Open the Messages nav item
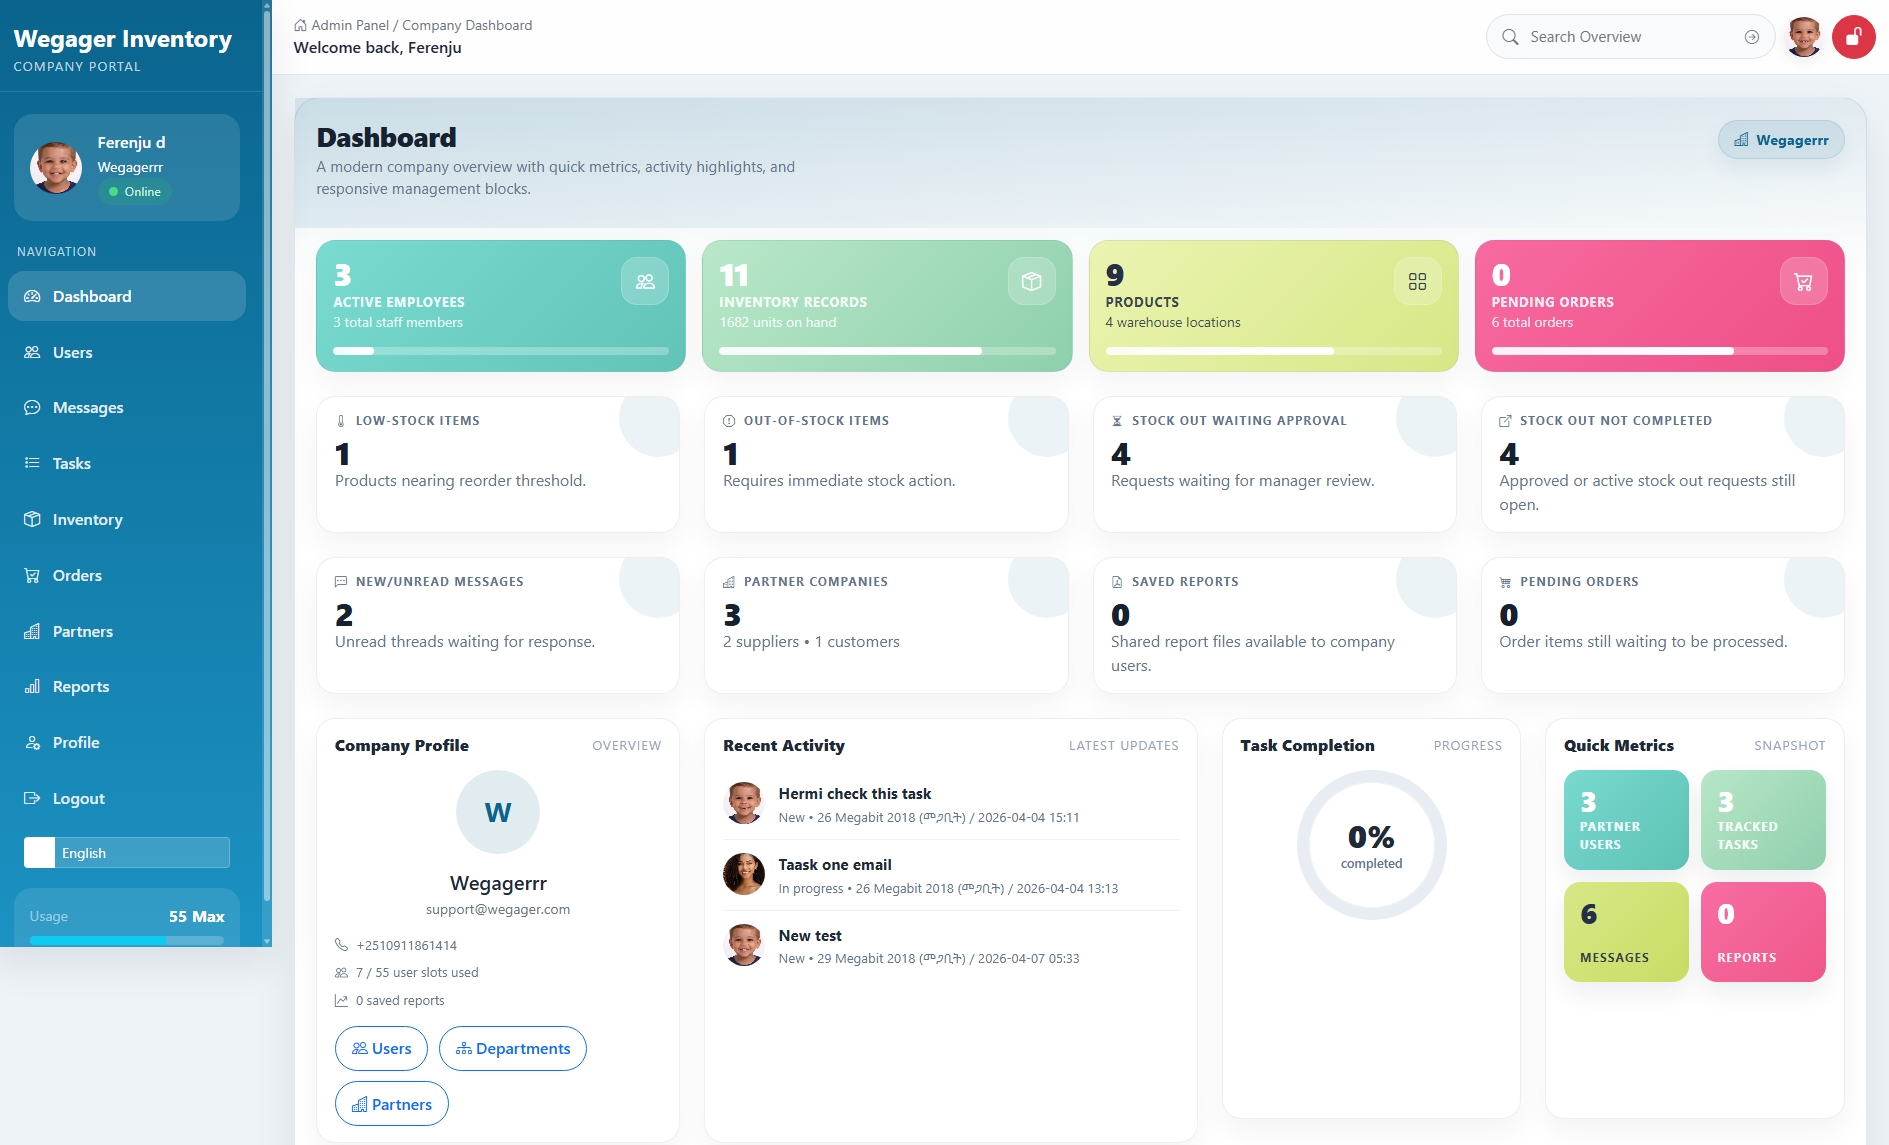Image resolution: width=1889 pixels, height=1145 pixels. [x=127, y=408]
